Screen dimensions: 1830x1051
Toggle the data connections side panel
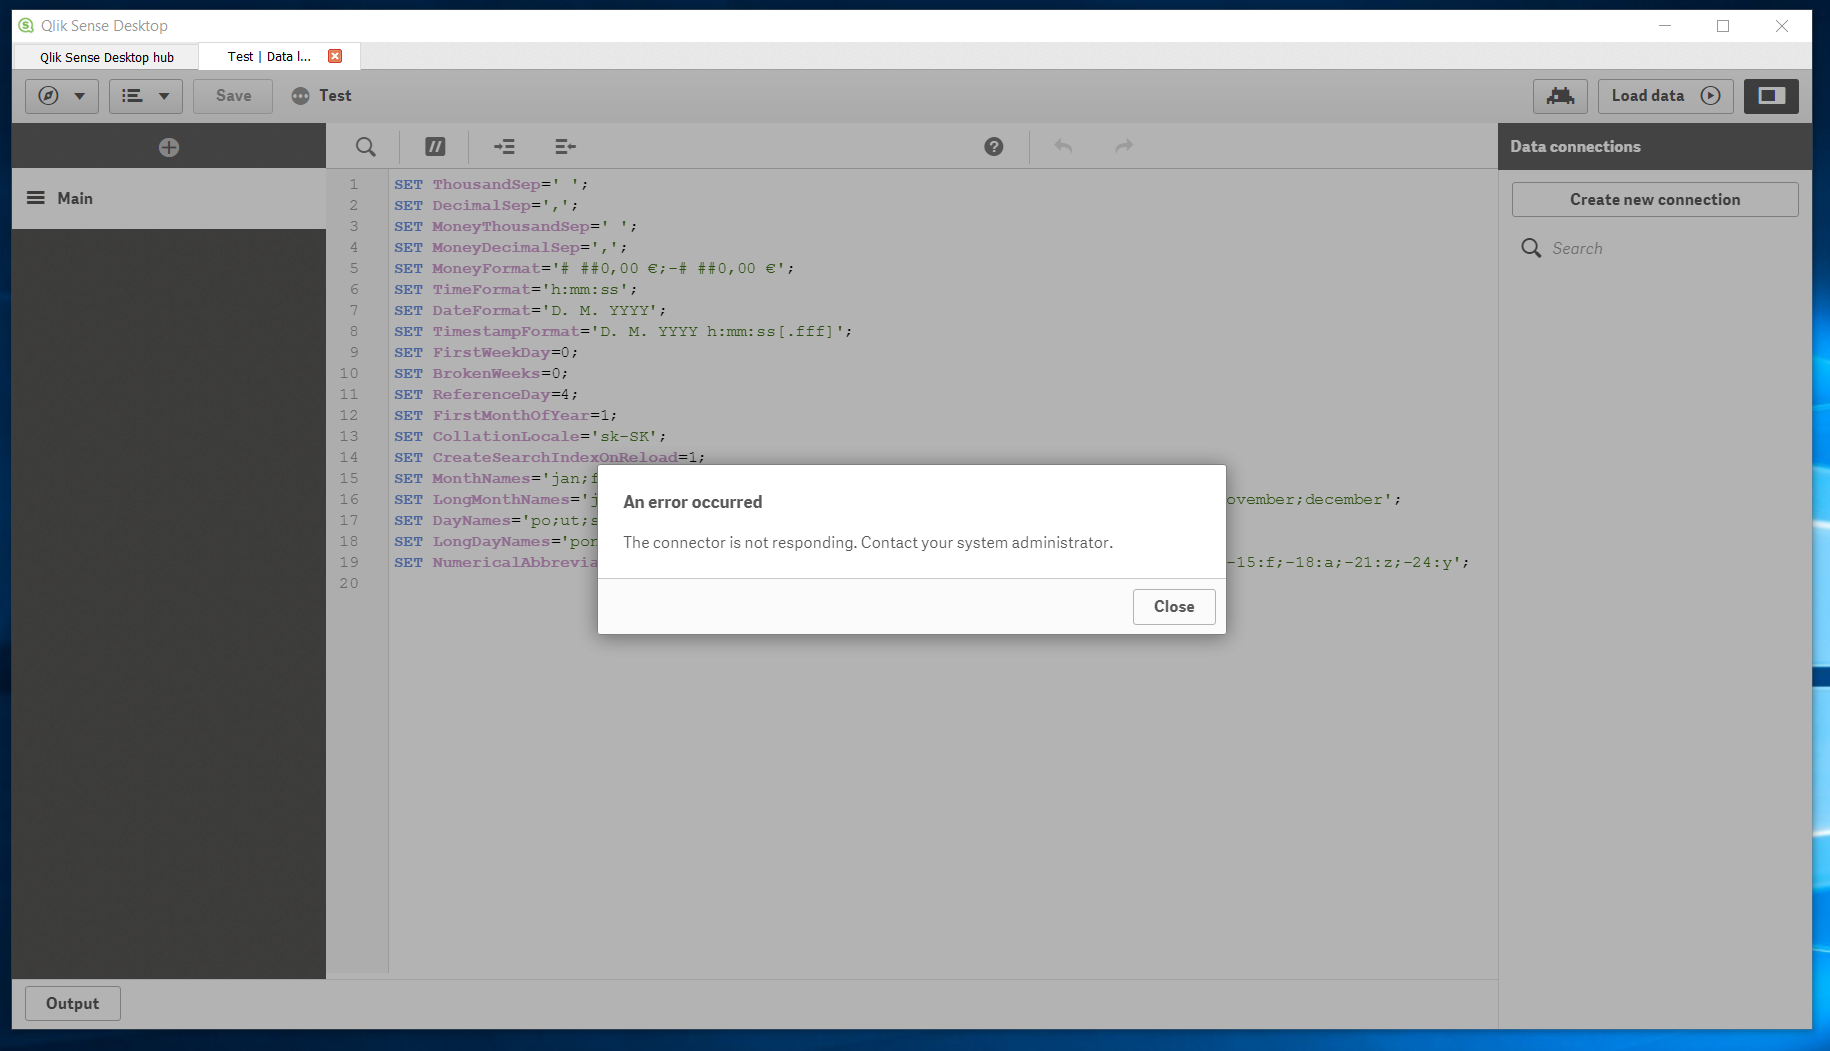coord(1771,96)
